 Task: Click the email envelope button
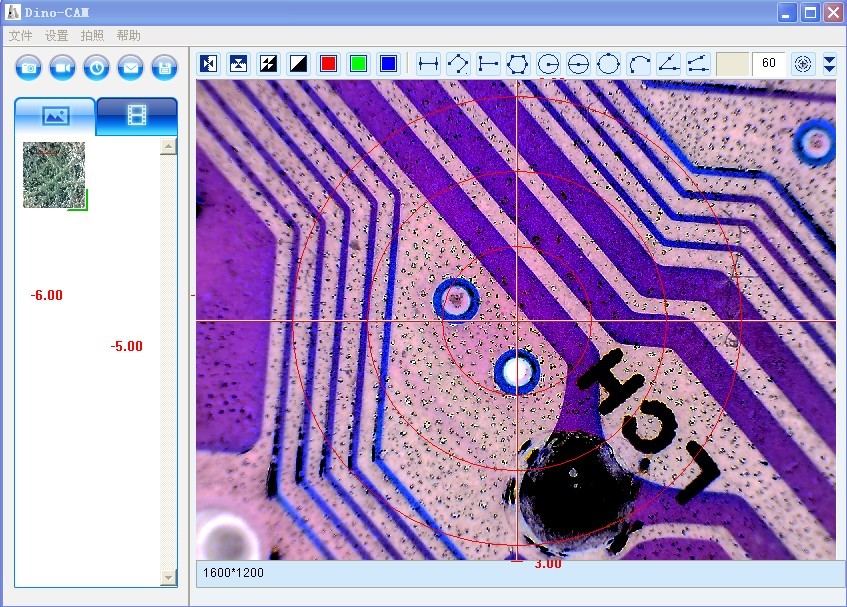[x=130, y=68]
